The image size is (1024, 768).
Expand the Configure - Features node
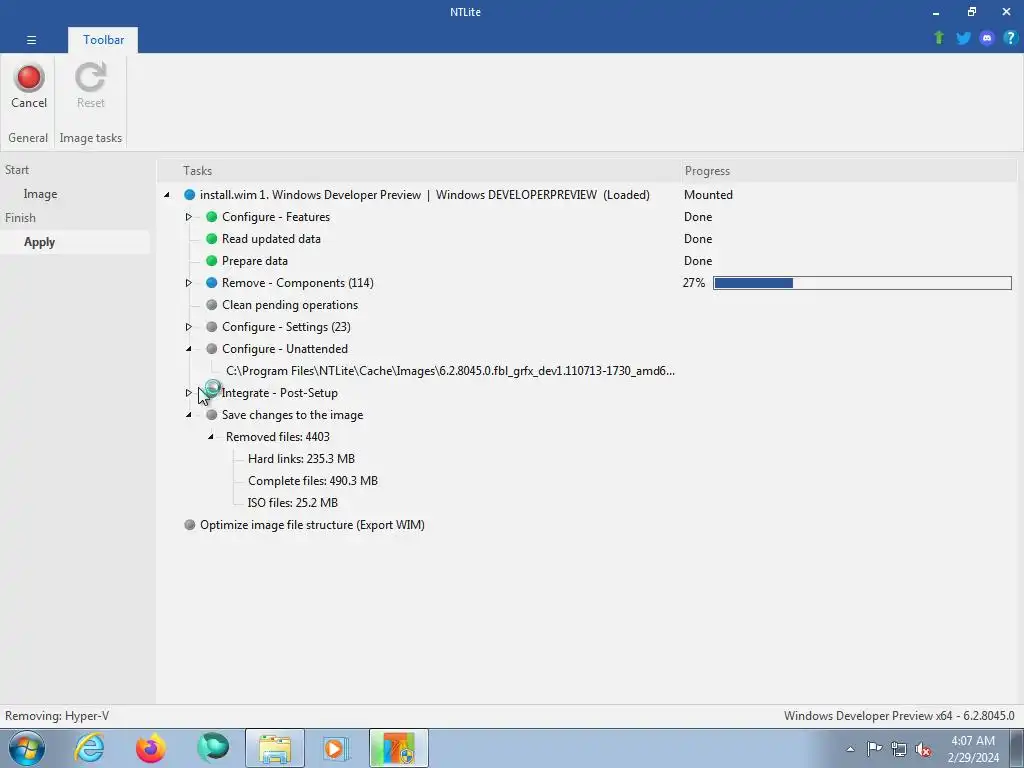[x=188, y=217]
